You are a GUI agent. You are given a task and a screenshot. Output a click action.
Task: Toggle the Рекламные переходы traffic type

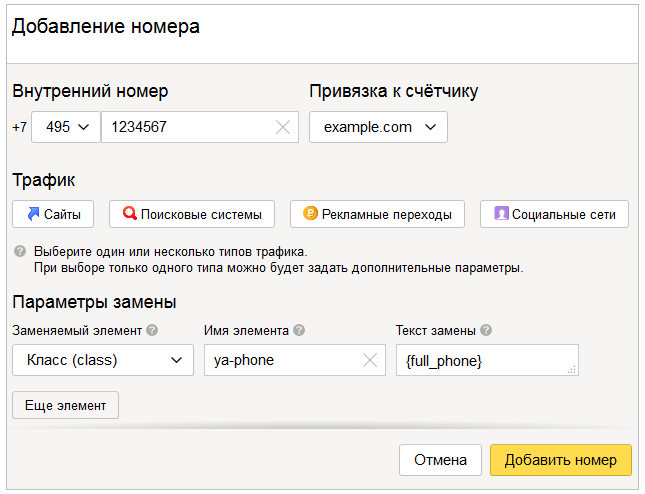[x=377, y=214]
